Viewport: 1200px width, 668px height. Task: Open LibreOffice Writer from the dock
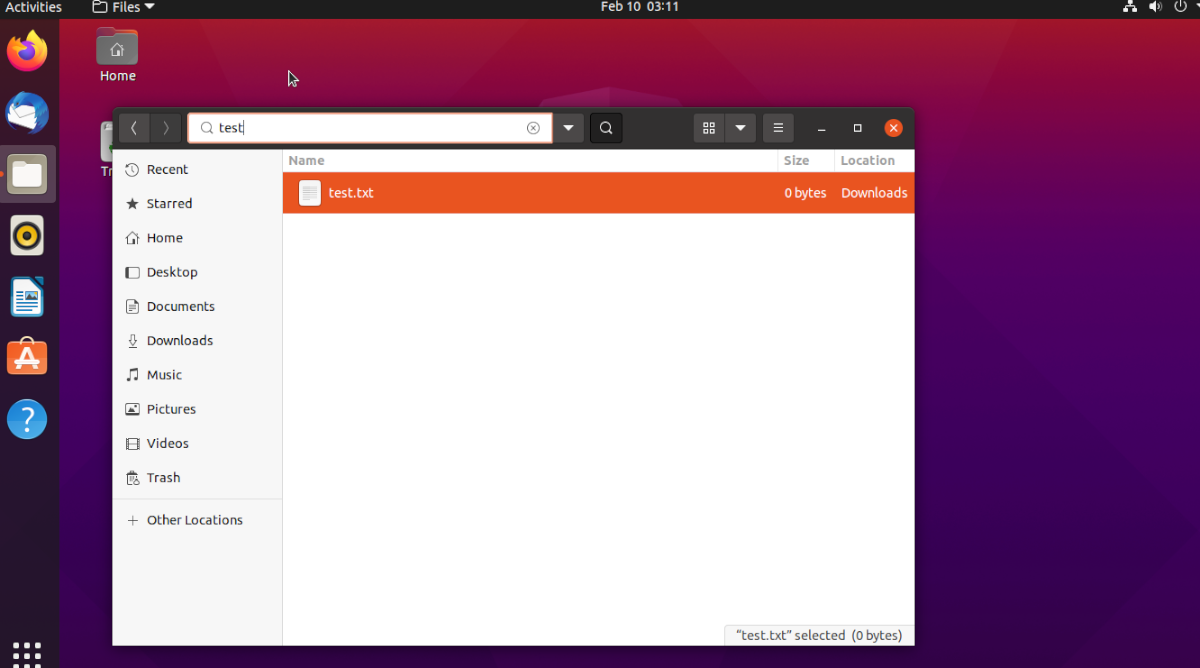[x=27, y=296]
